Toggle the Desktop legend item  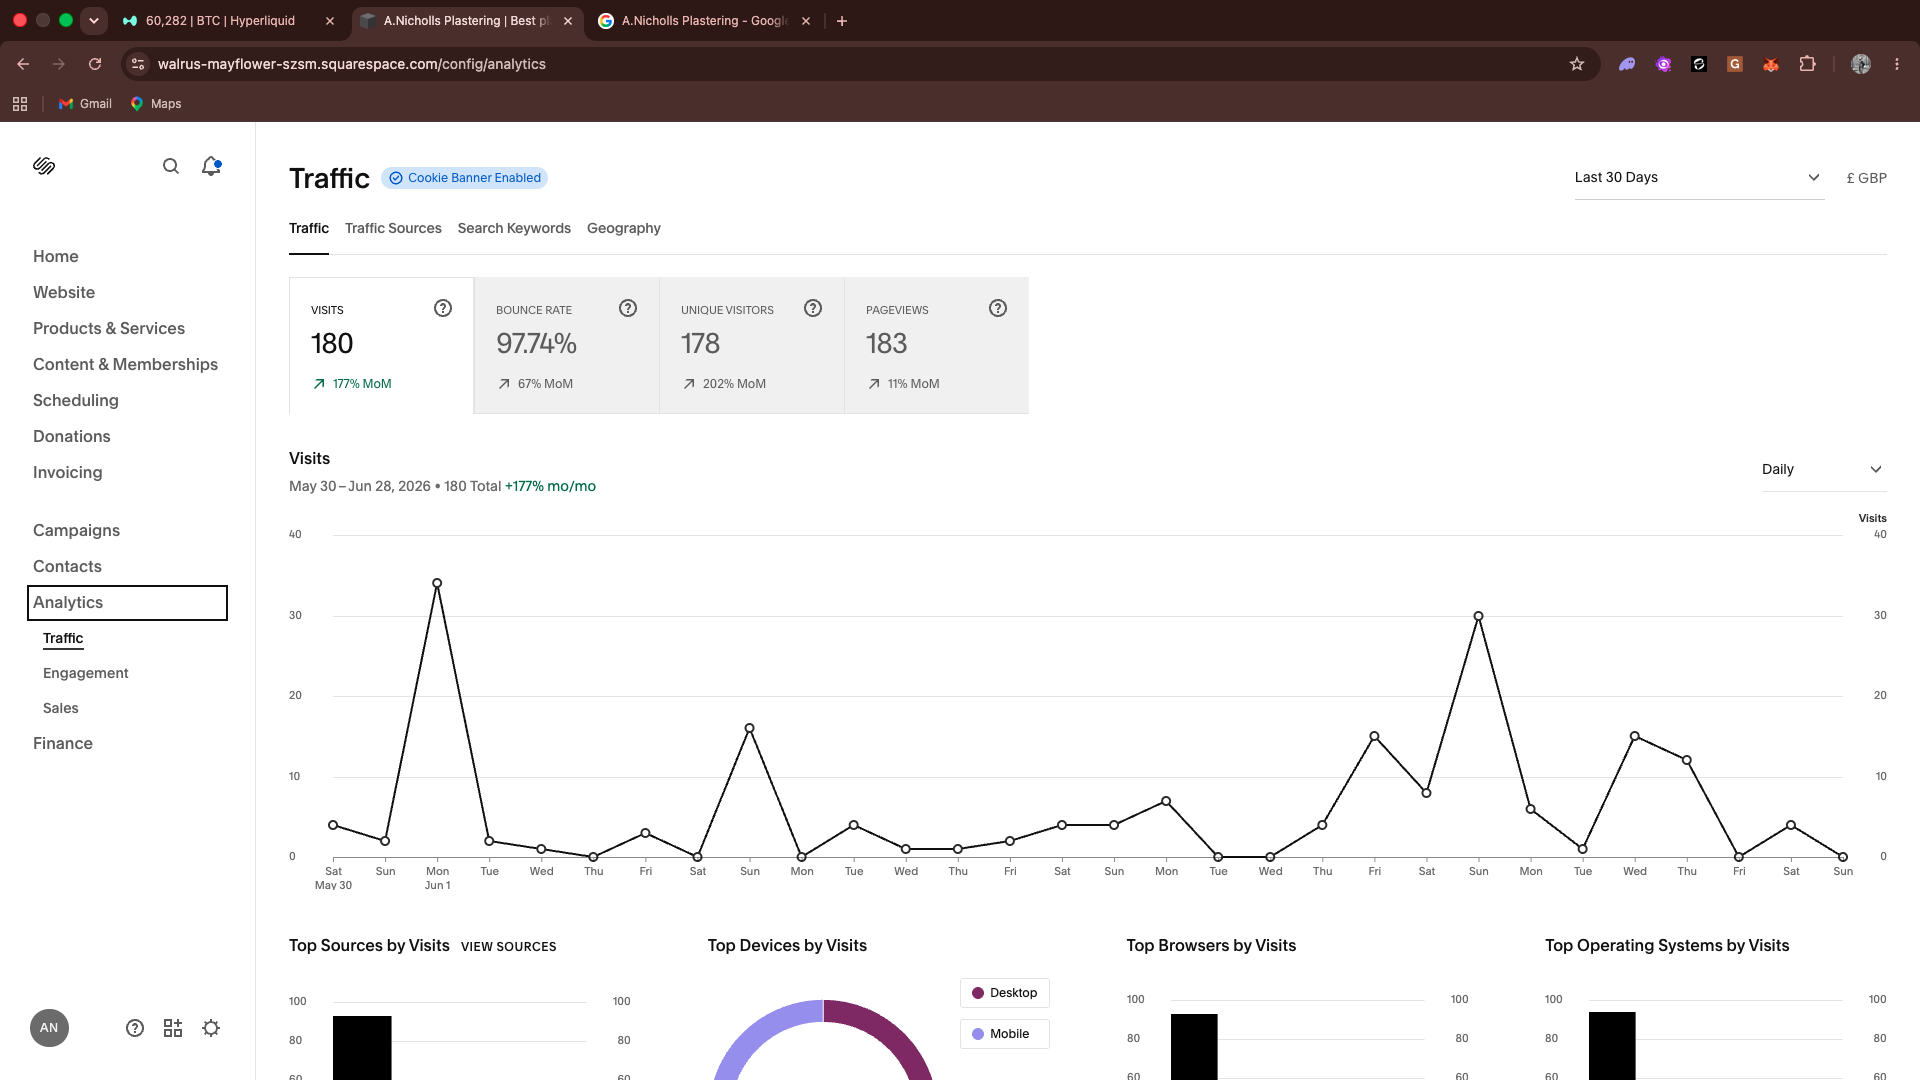click(x=1005, y=993)
